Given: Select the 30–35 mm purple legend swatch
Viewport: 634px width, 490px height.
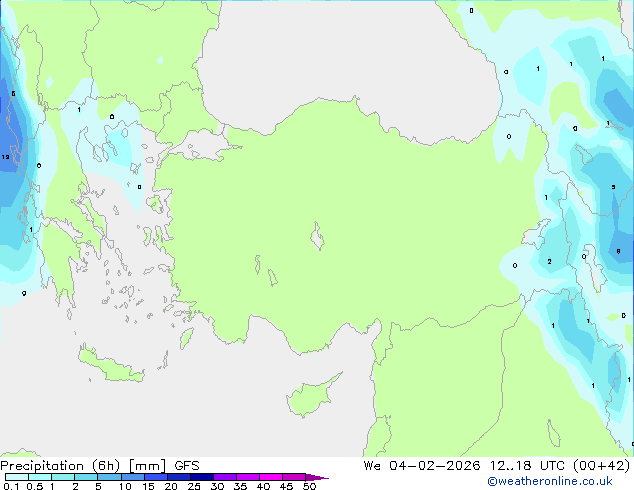Looking at the screenshot, I should (225, 477).
